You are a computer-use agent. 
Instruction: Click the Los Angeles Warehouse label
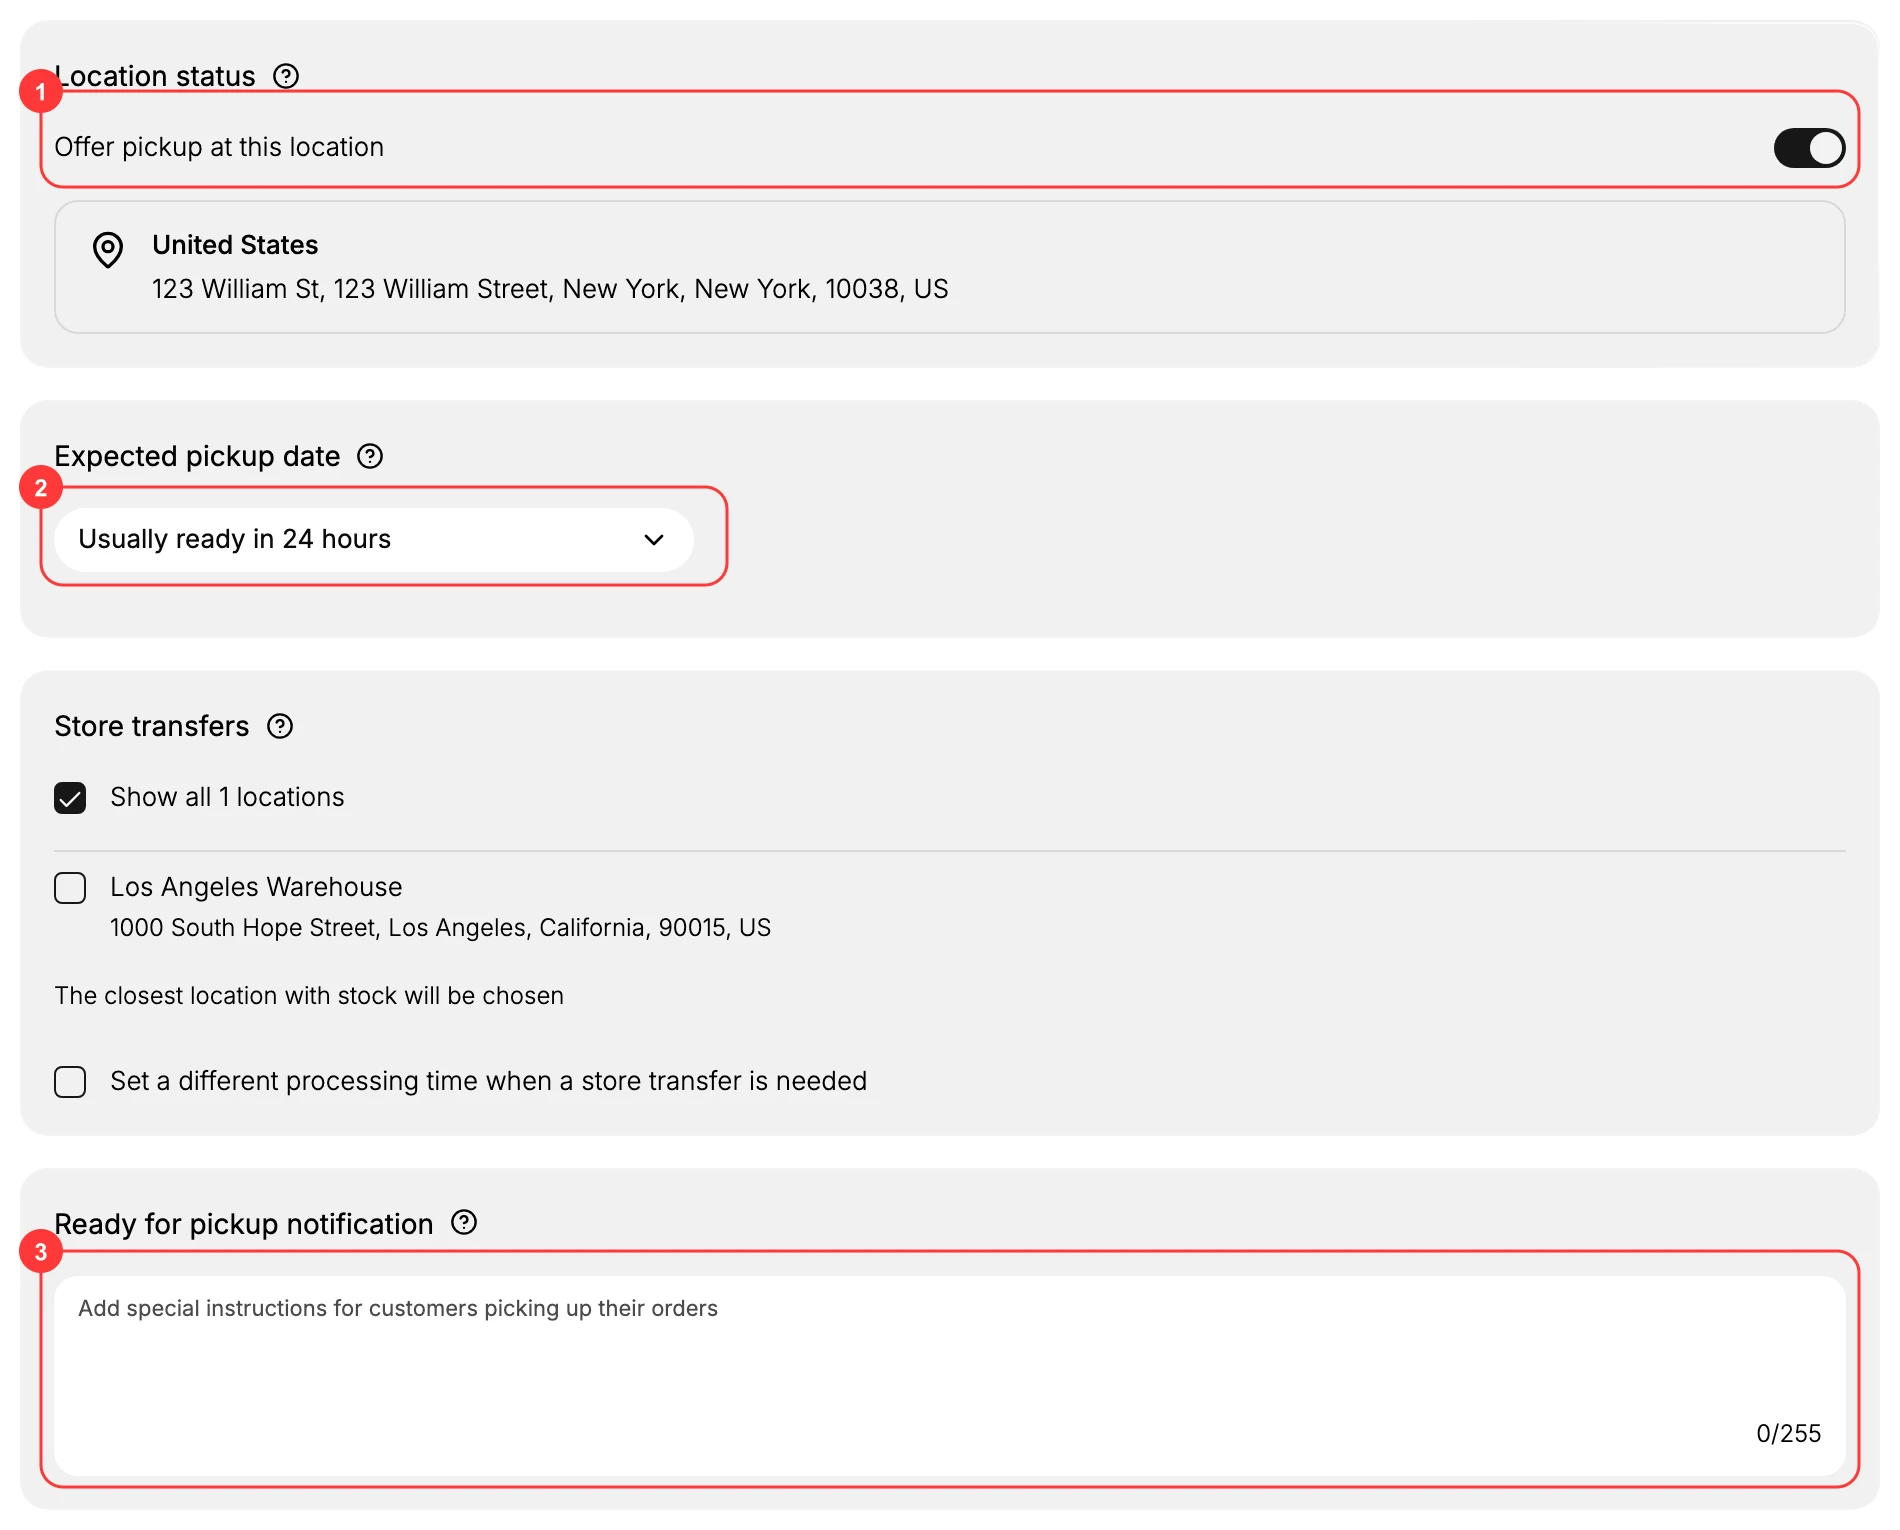coord(256,887)
